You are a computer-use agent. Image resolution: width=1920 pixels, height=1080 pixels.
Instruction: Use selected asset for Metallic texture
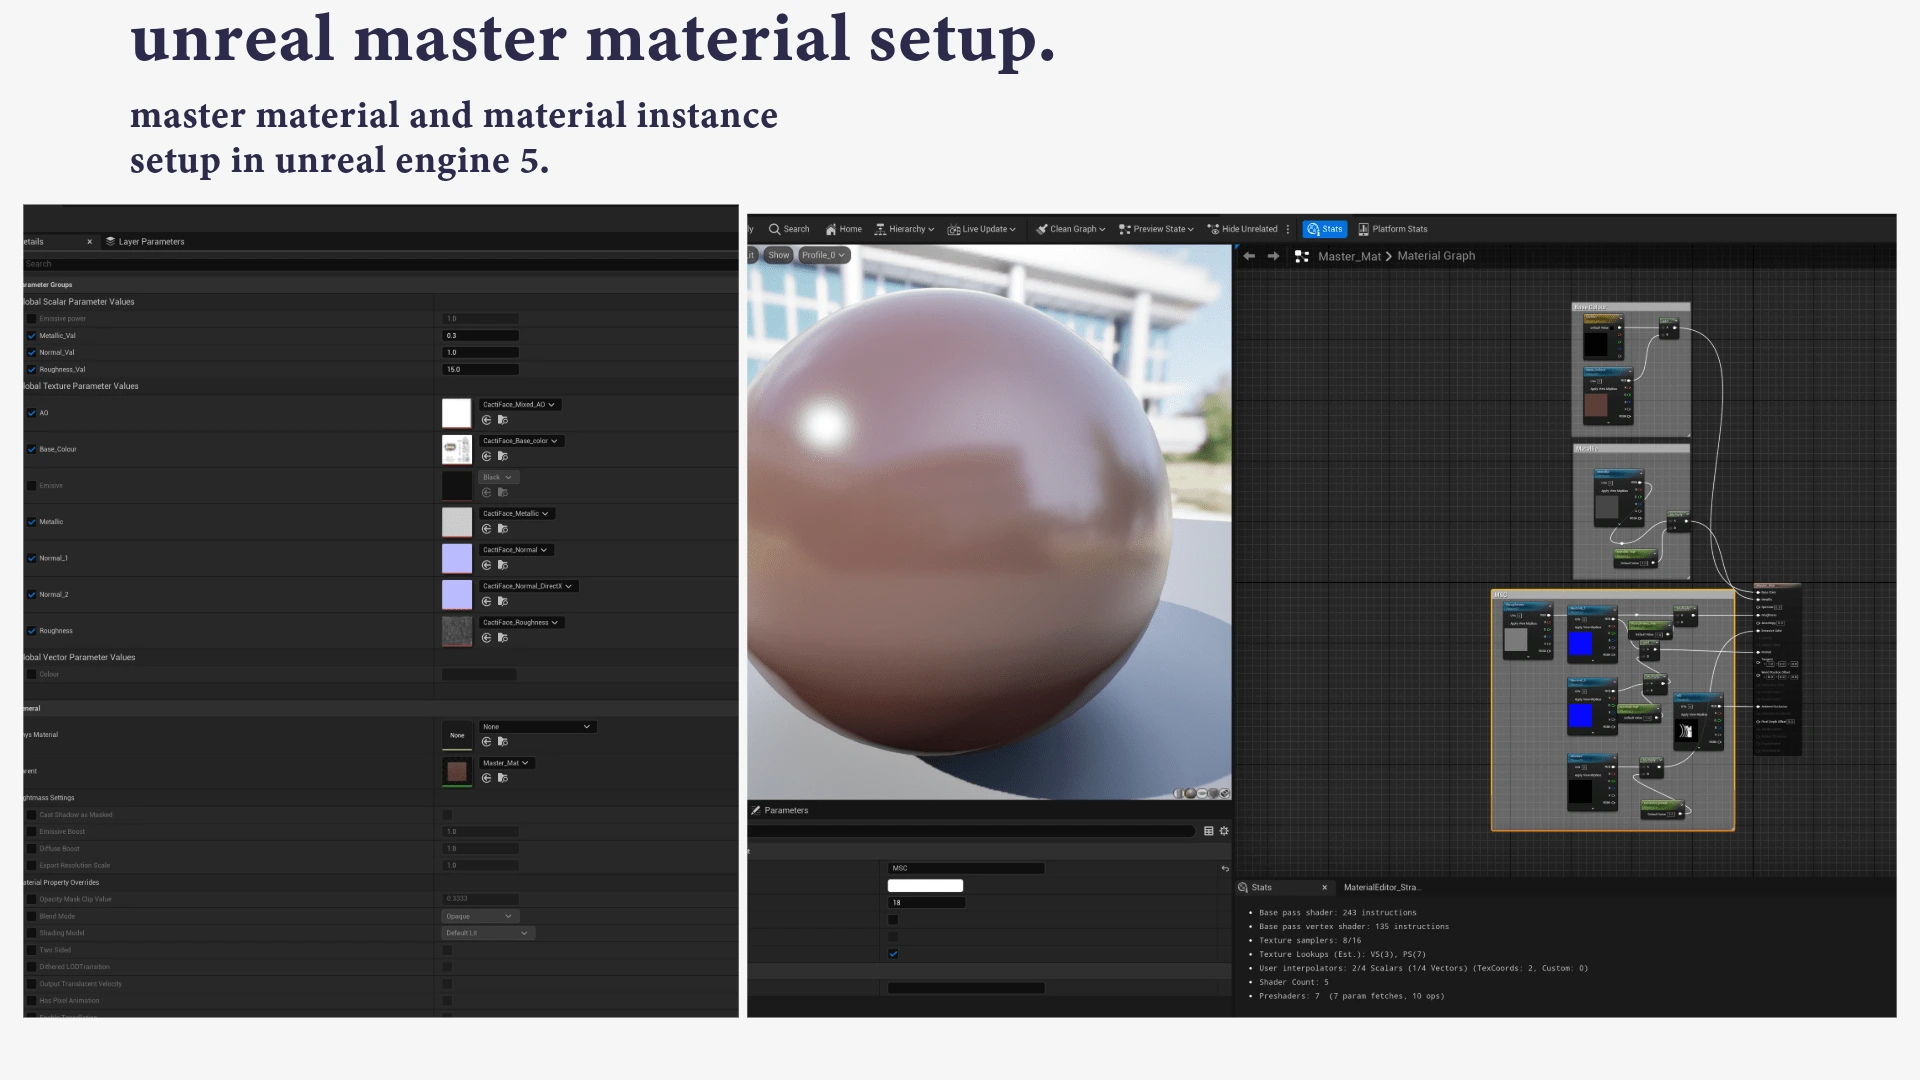486,529
